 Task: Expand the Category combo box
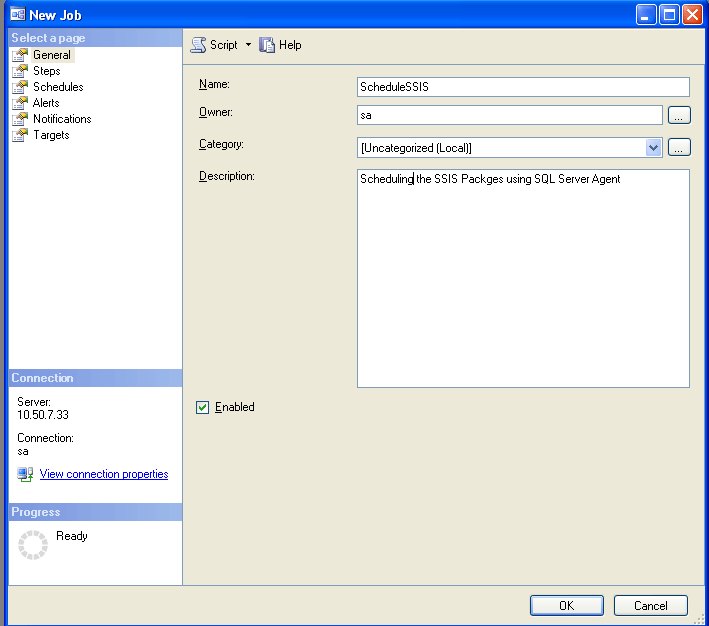pyautogui.click(x=653, y=147)
